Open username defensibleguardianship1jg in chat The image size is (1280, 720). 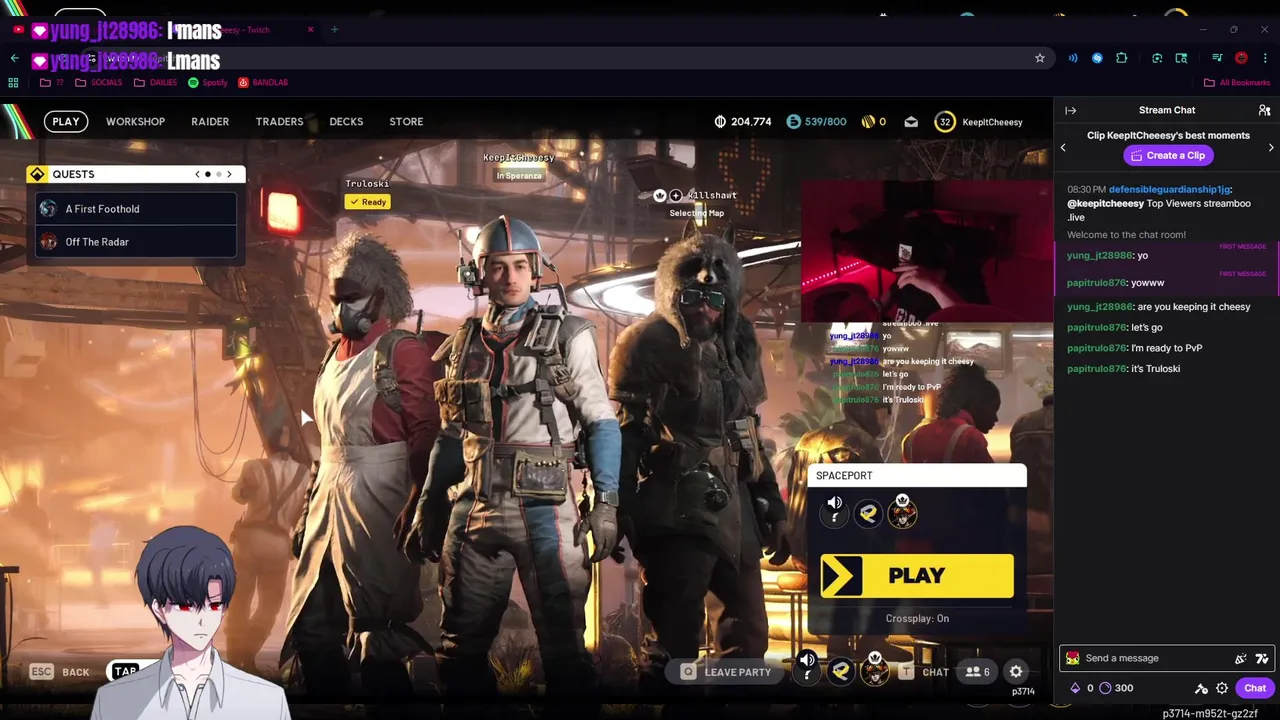(x=1169, y=189)
